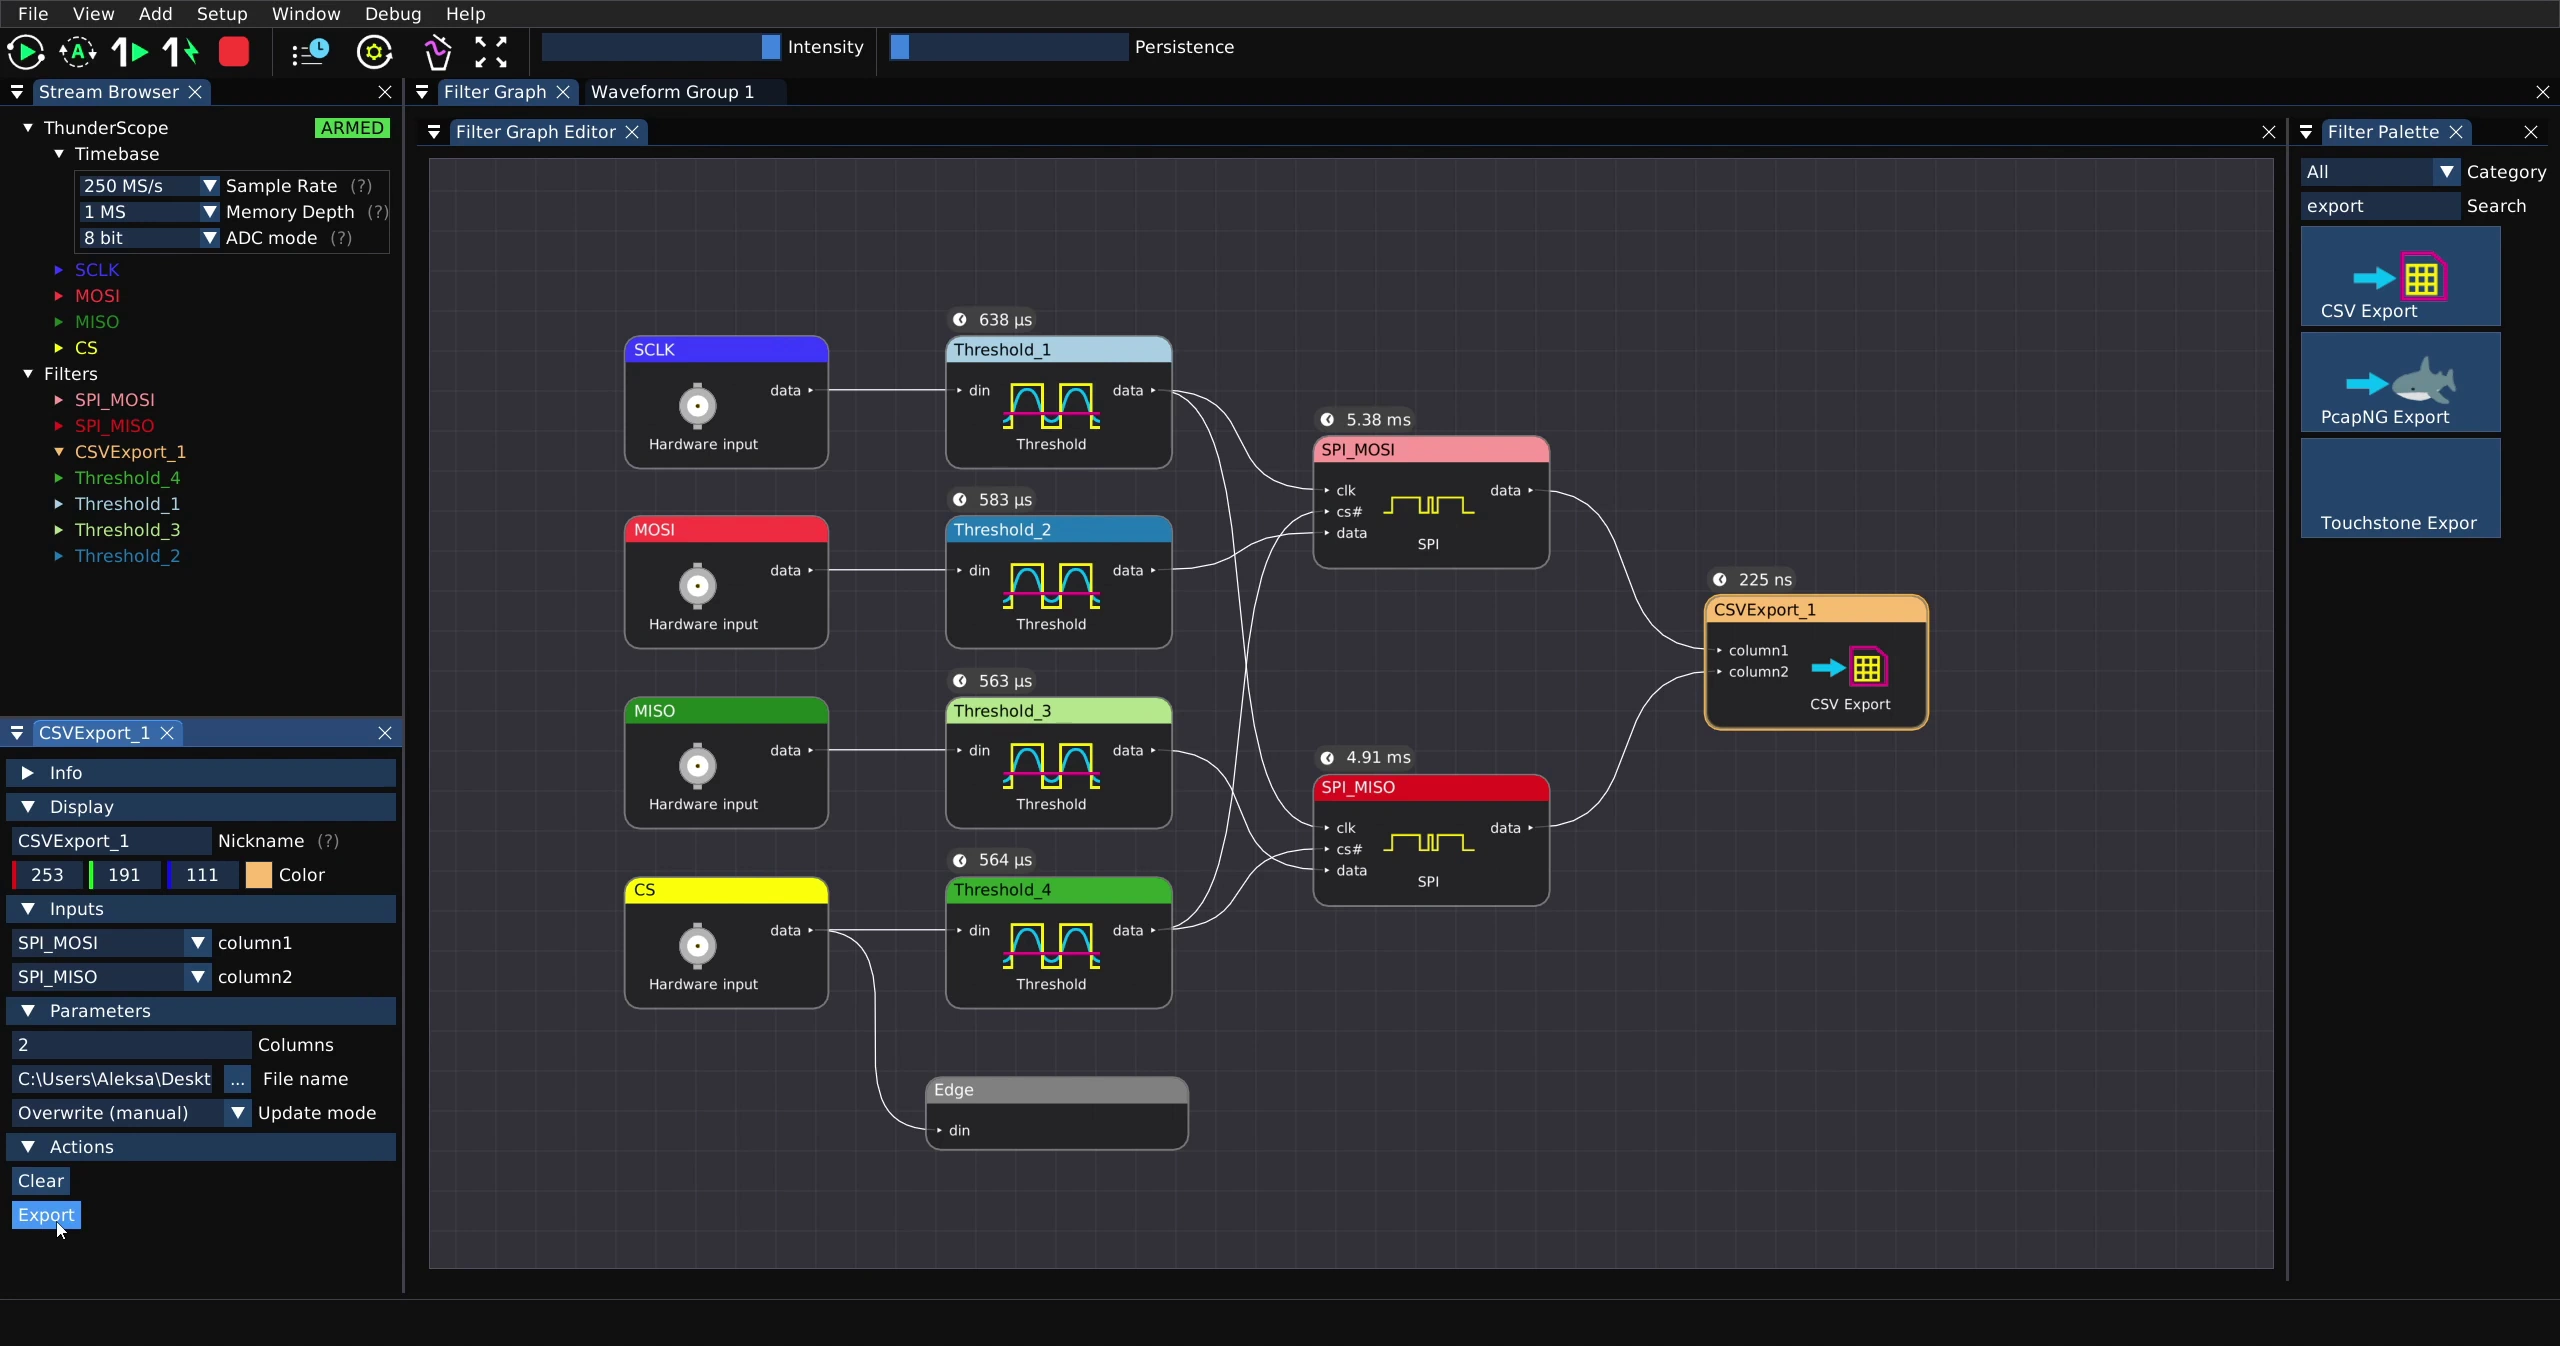
Task: Arm single trigger acquisition
Action: (130, 52)
